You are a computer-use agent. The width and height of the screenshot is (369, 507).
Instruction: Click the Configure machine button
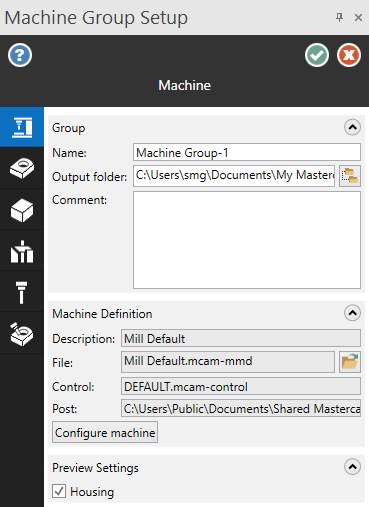pyautogui.click(x=105, y=432)
